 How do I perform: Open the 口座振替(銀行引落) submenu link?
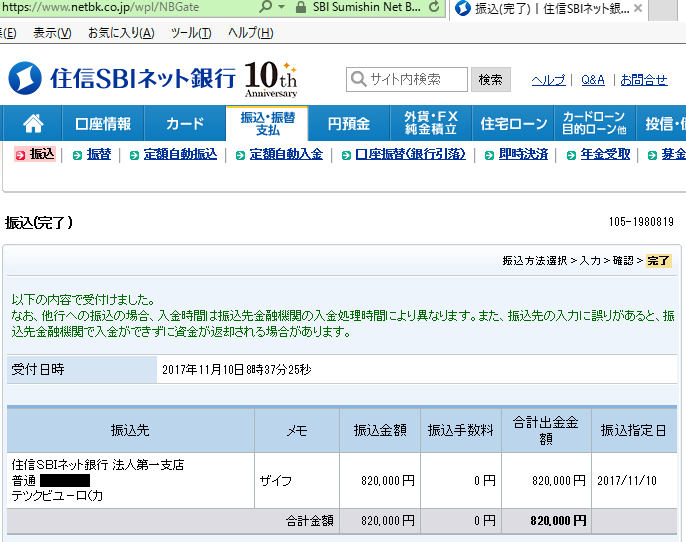[x=410, y=154]
